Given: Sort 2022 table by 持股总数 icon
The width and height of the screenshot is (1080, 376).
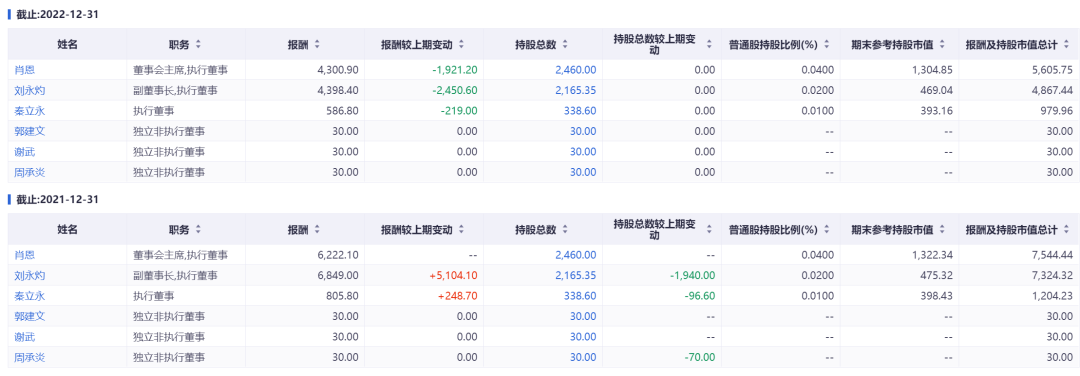Looking at the screenshot, I should point(565,44).
